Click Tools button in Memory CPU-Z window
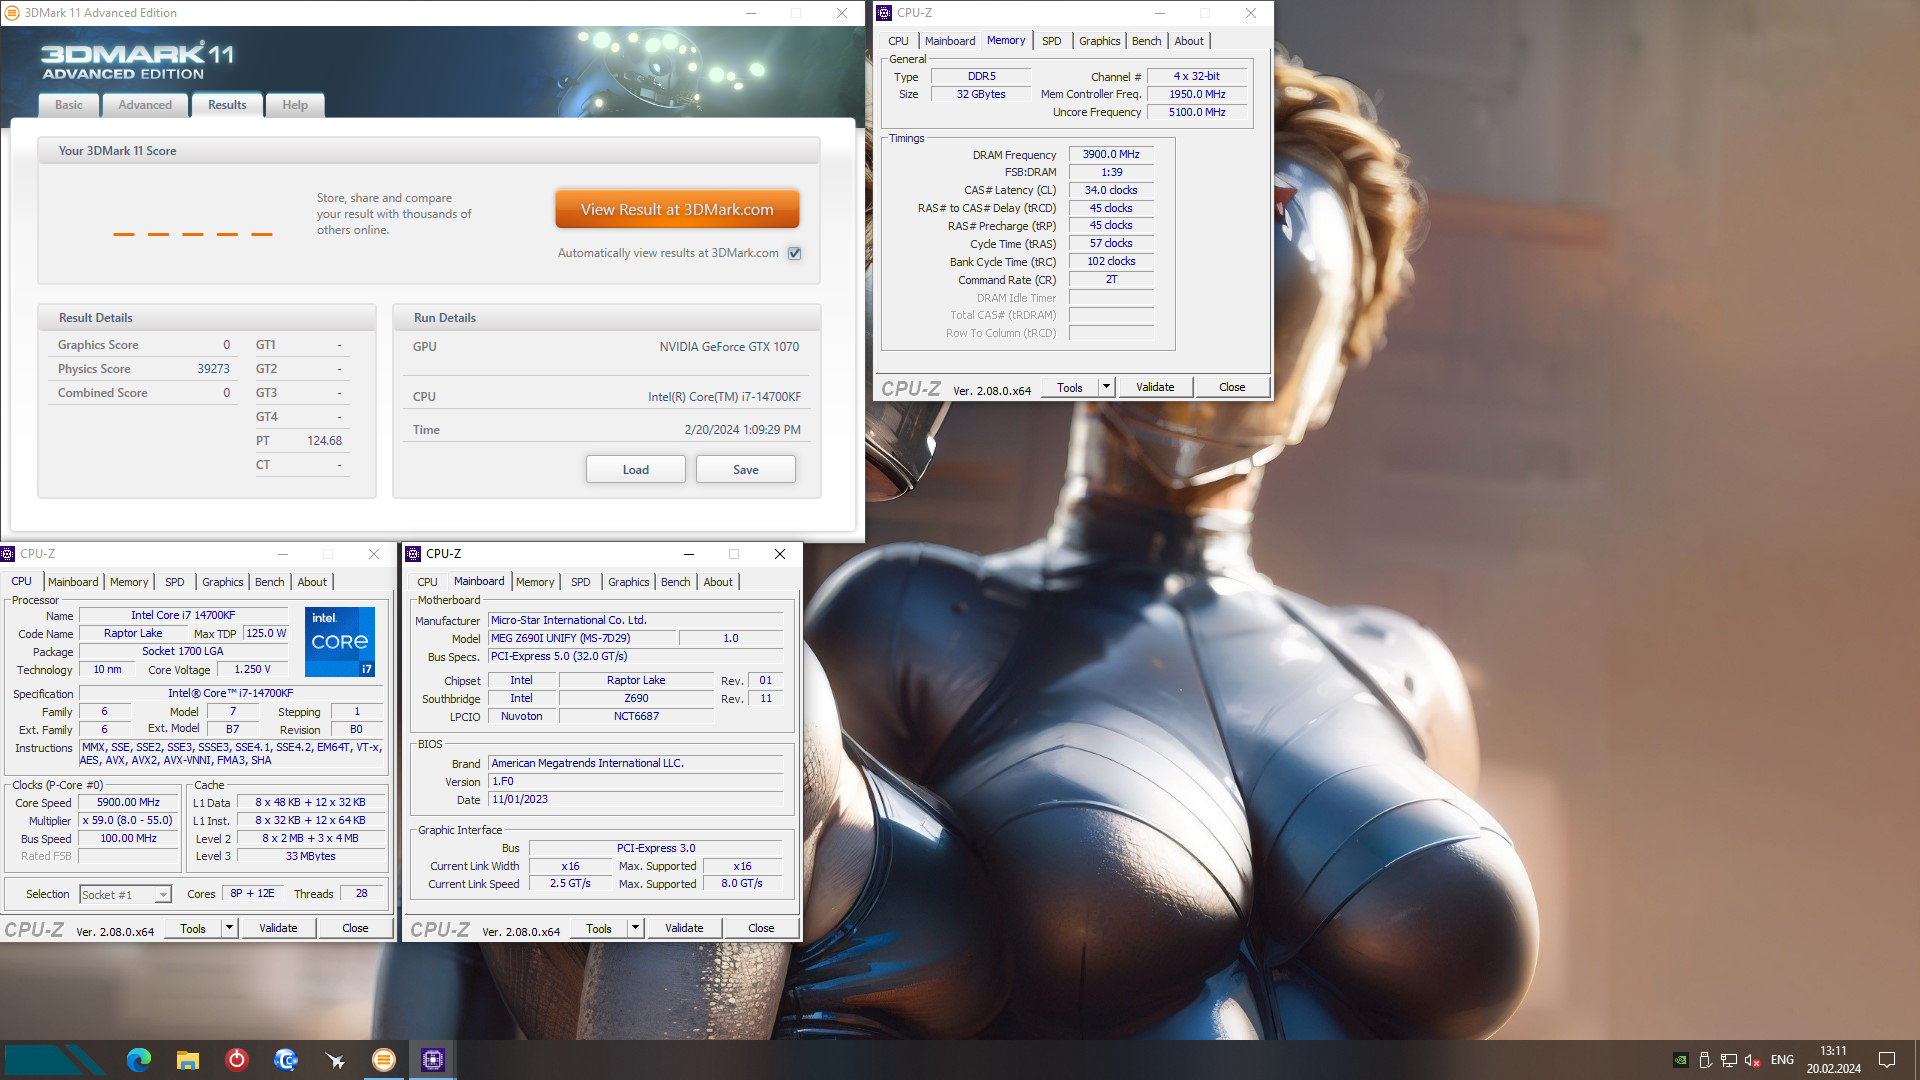This screenshot has height=1080, width=1920. tap(1070, 387)
